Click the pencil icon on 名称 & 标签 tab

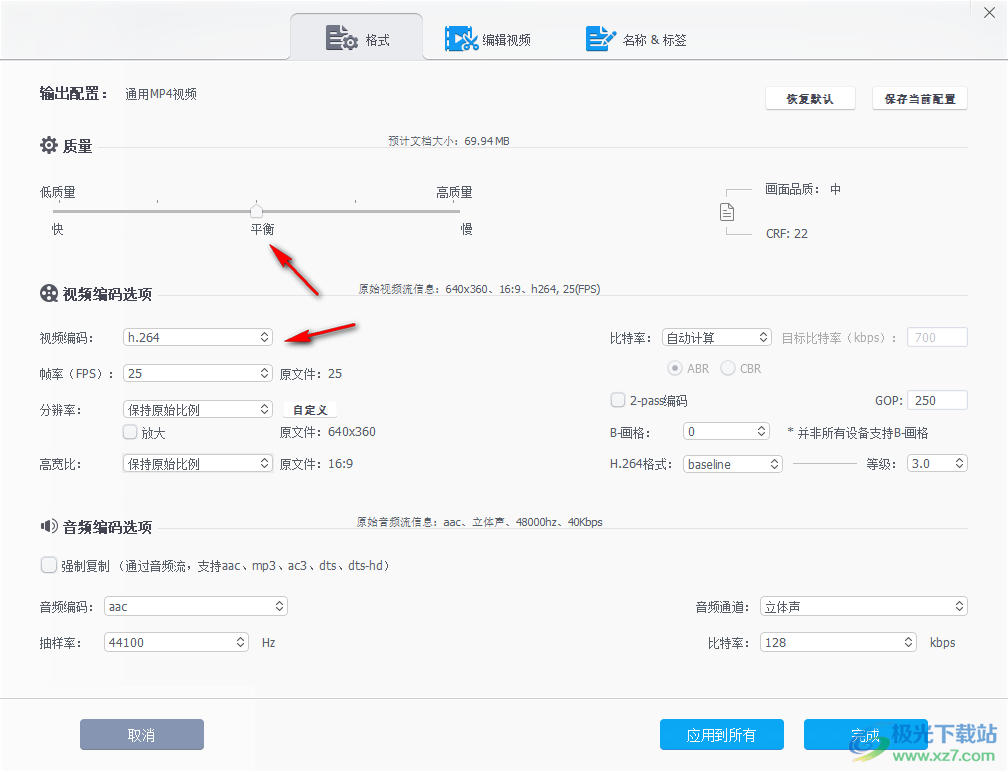click(x=600, y=37)
